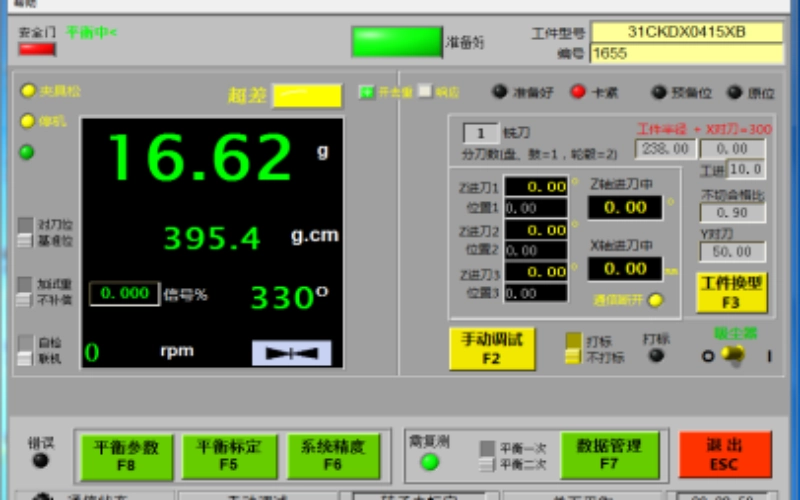This screenshot has height=500, width=800.
Task: Open 平衡标定 F5 calibration
Action: pos(229,456)
